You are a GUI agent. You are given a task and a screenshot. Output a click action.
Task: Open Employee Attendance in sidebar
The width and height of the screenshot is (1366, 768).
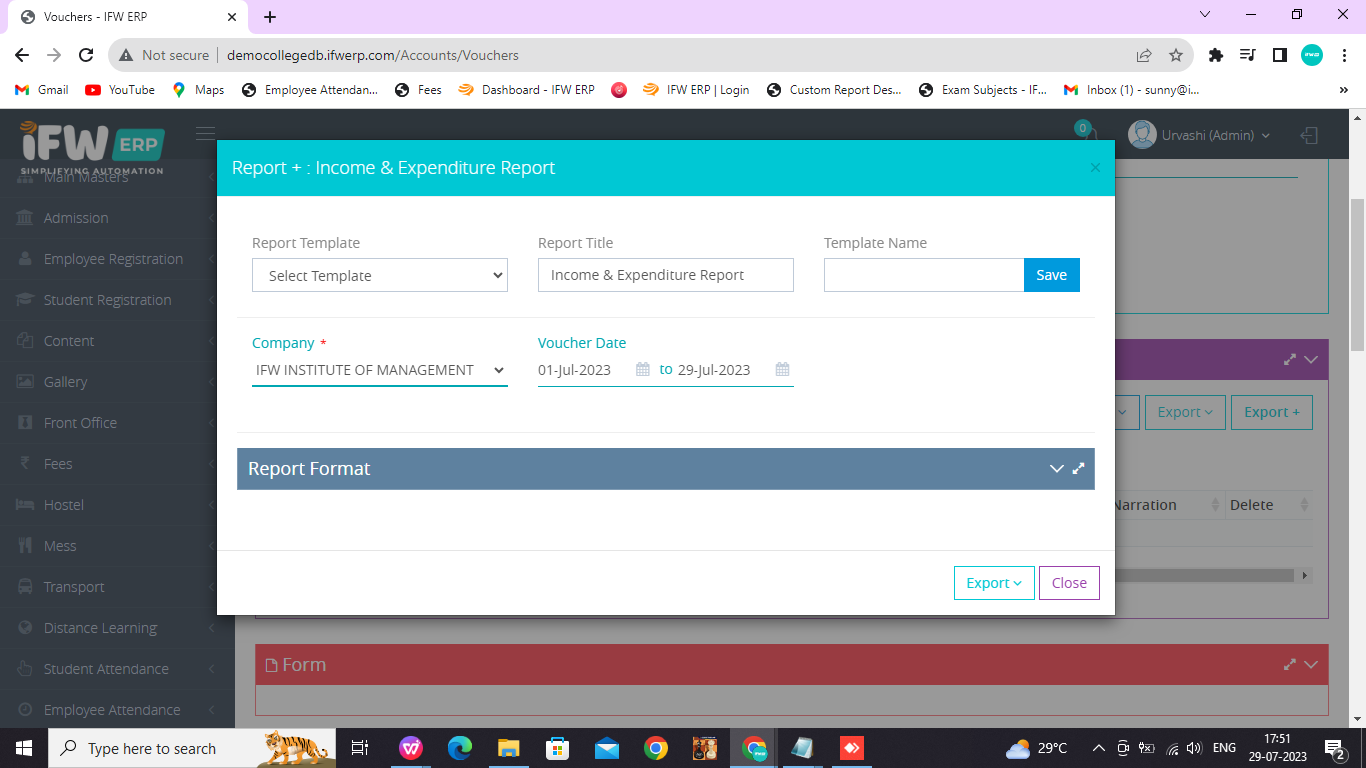117,710
